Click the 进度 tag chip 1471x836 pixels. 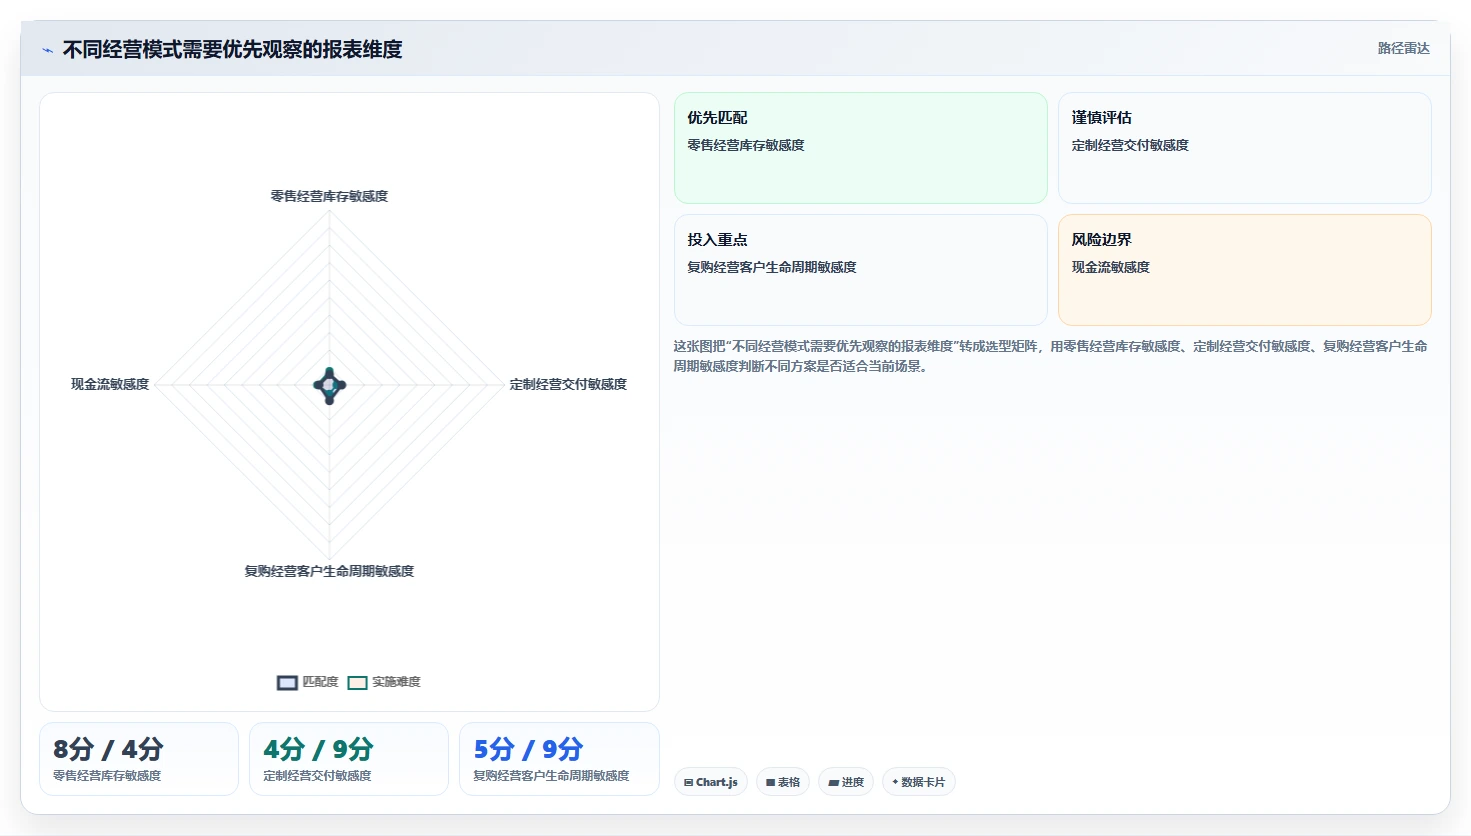point(846,782)
